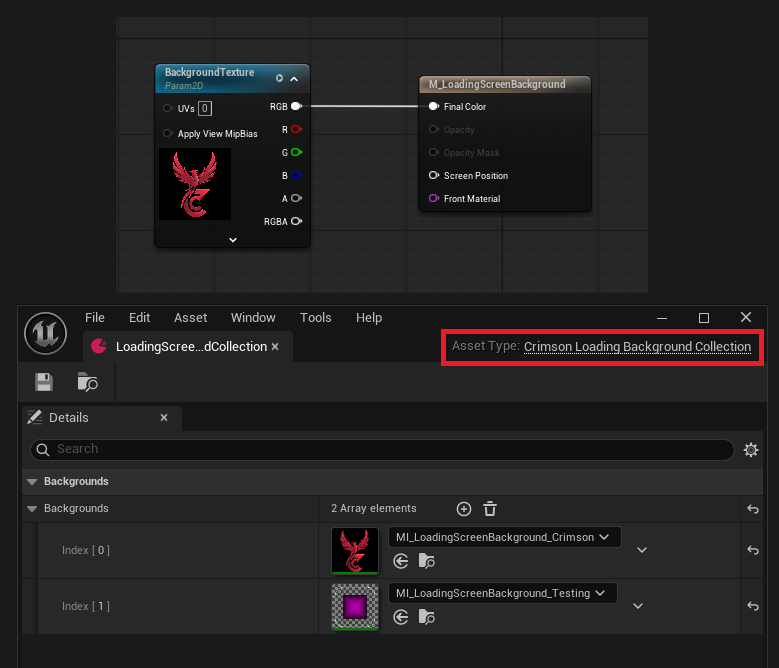Use selected asset for Index 1
The width and height of the screenshot is (779, 668).
[401, 617]
